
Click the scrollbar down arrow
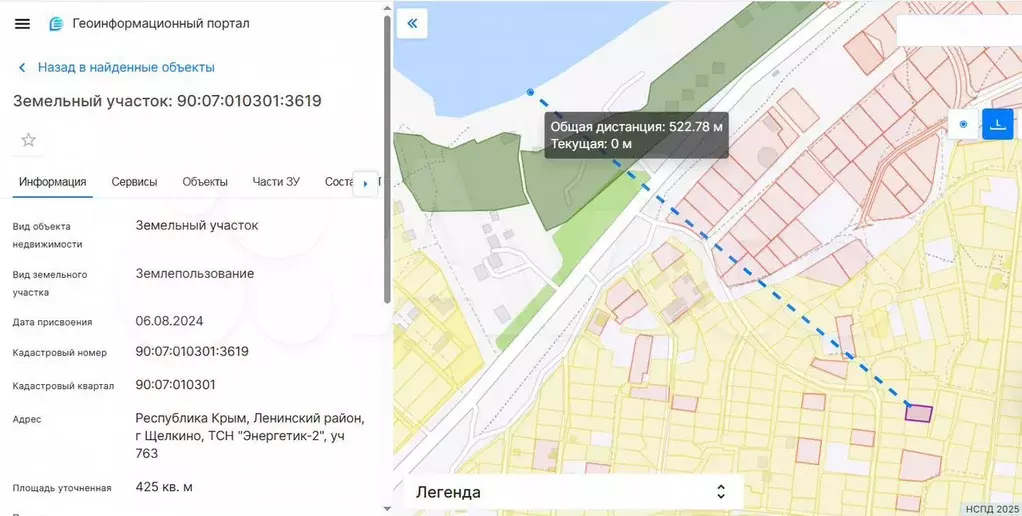(387, 509)
